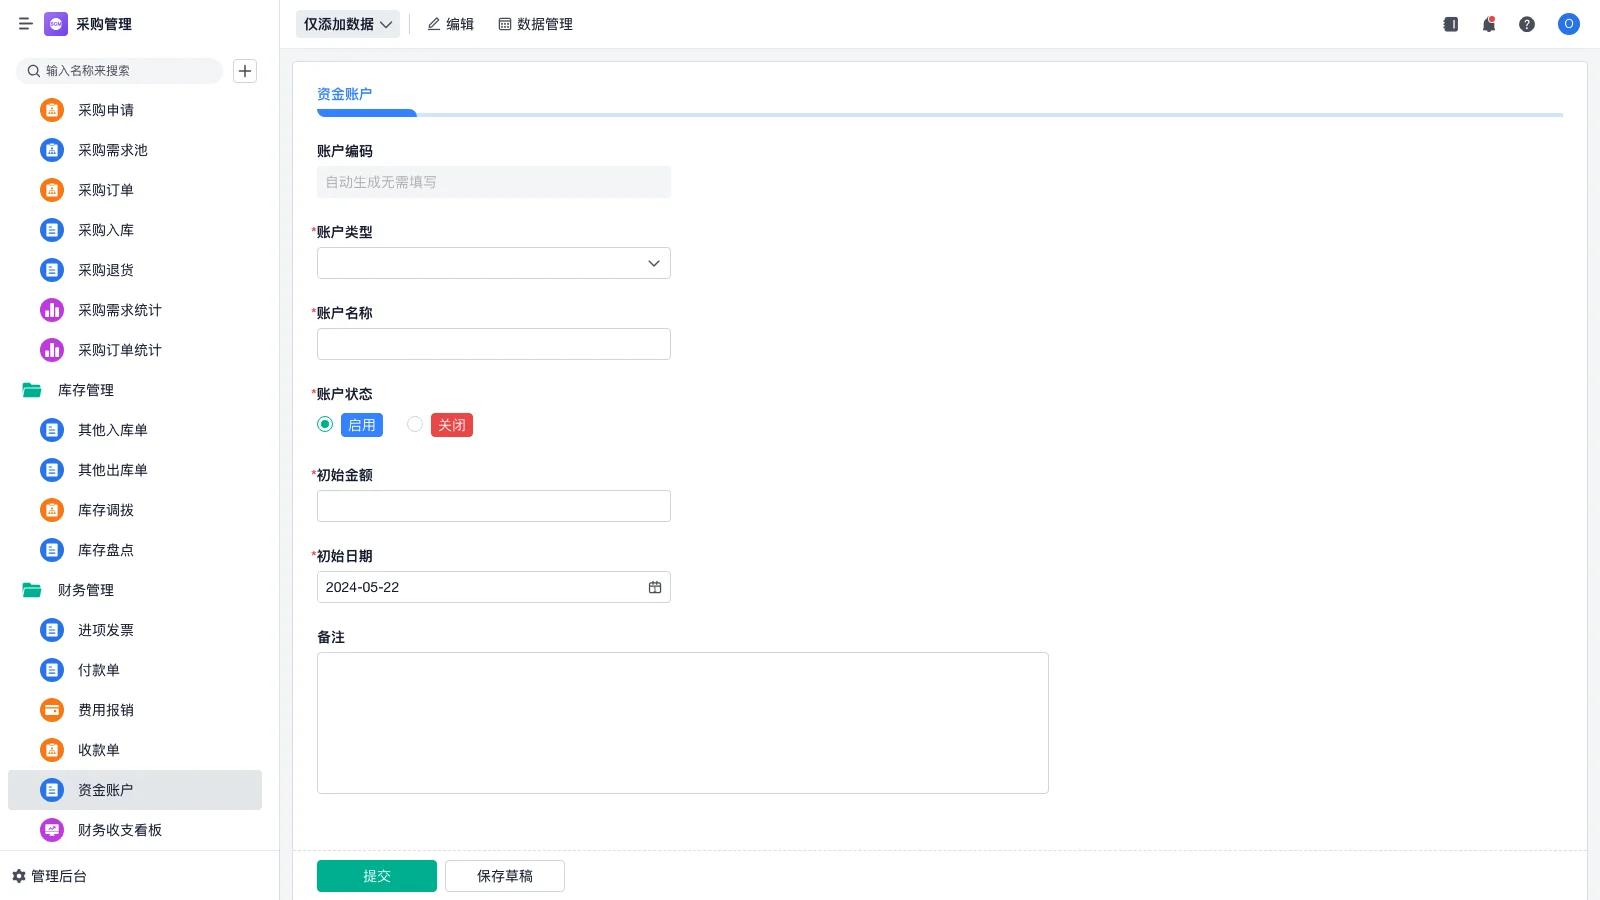Click the blue icon beside 进项发票
The height and width of the screenshot is (900, 1600).
click(52, 630)
